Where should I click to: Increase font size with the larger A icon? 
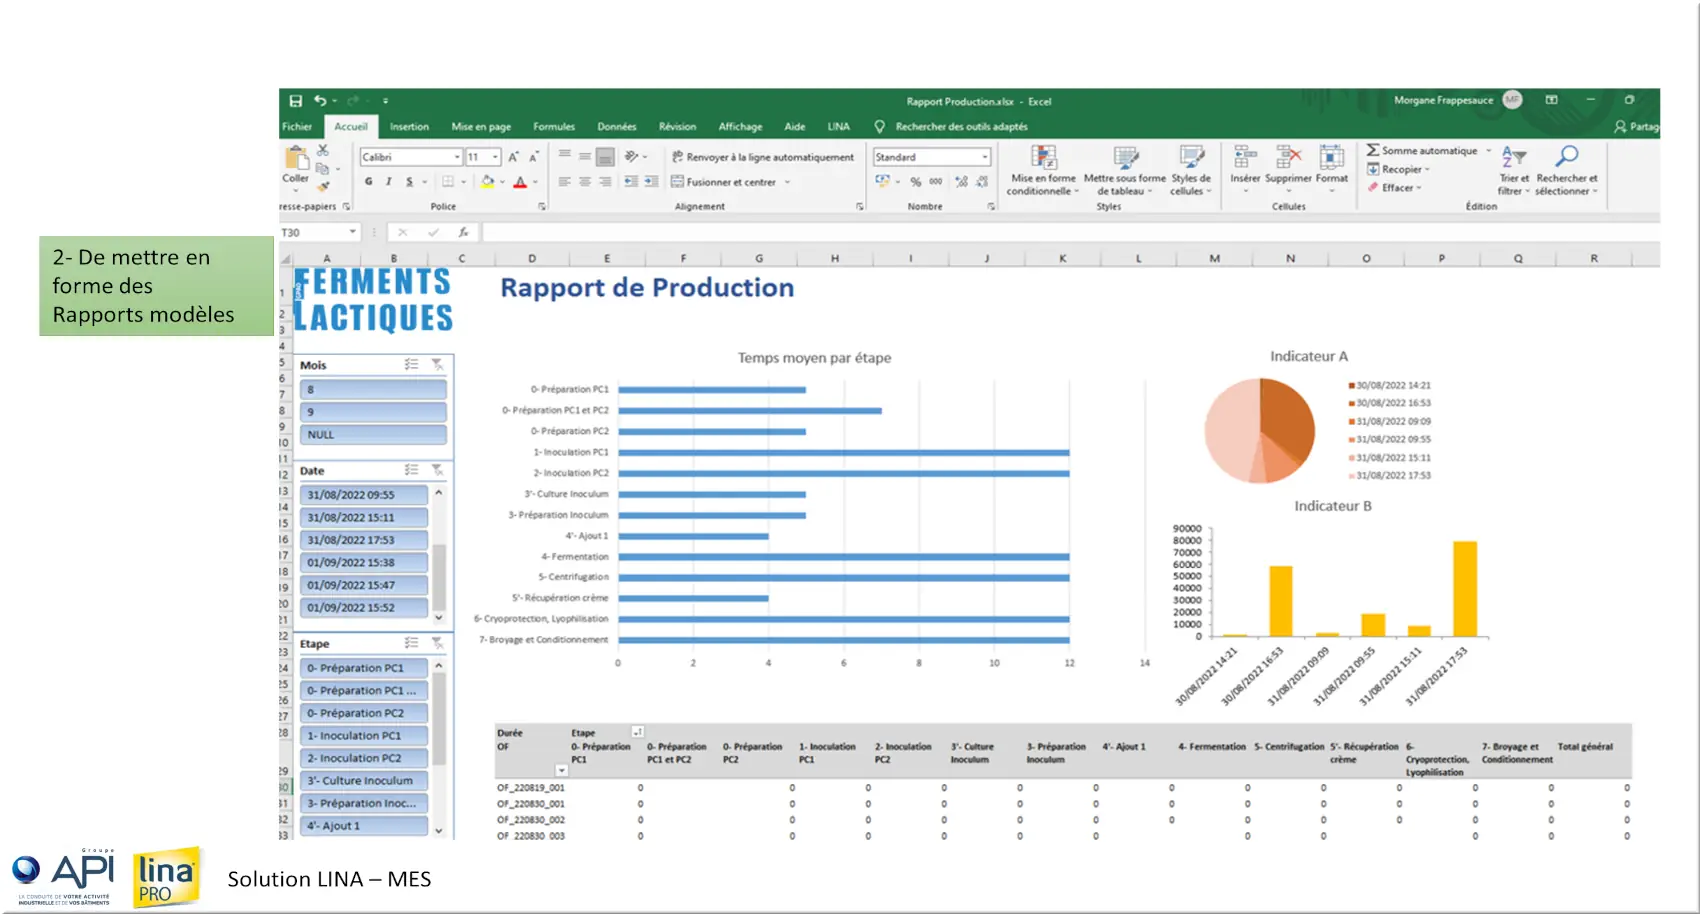pos(513,157)
